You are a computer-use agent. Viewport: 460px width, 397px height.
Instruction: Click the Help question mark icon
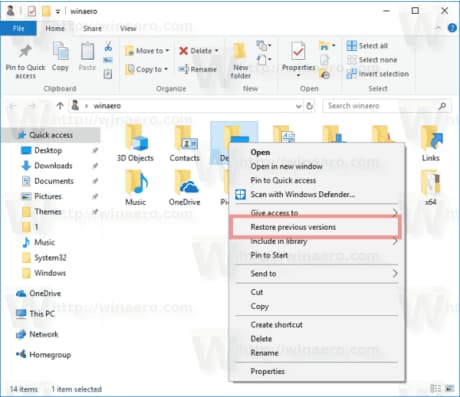(x=452, y=28)
